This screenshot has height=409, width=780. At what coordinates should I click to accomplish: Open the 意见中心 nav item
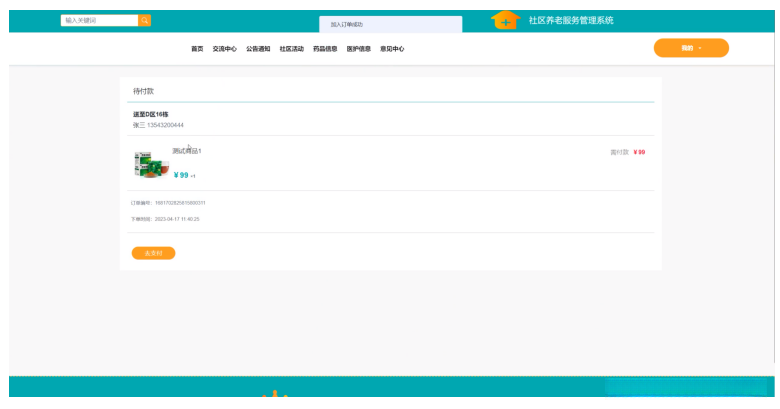click(392, 49)
